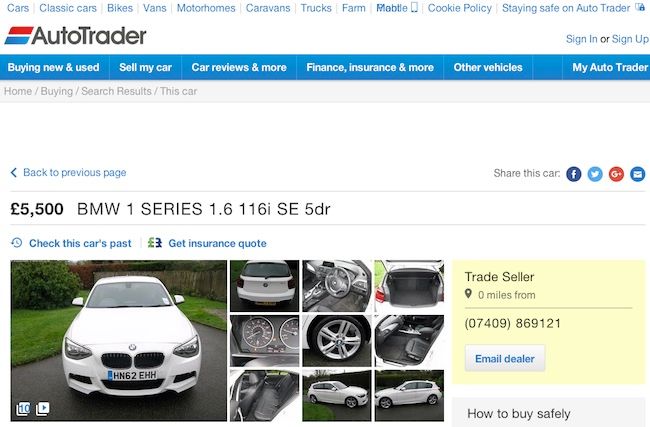
Task: Open Search Results in the breadcrumb
Action: coord(116,91)
